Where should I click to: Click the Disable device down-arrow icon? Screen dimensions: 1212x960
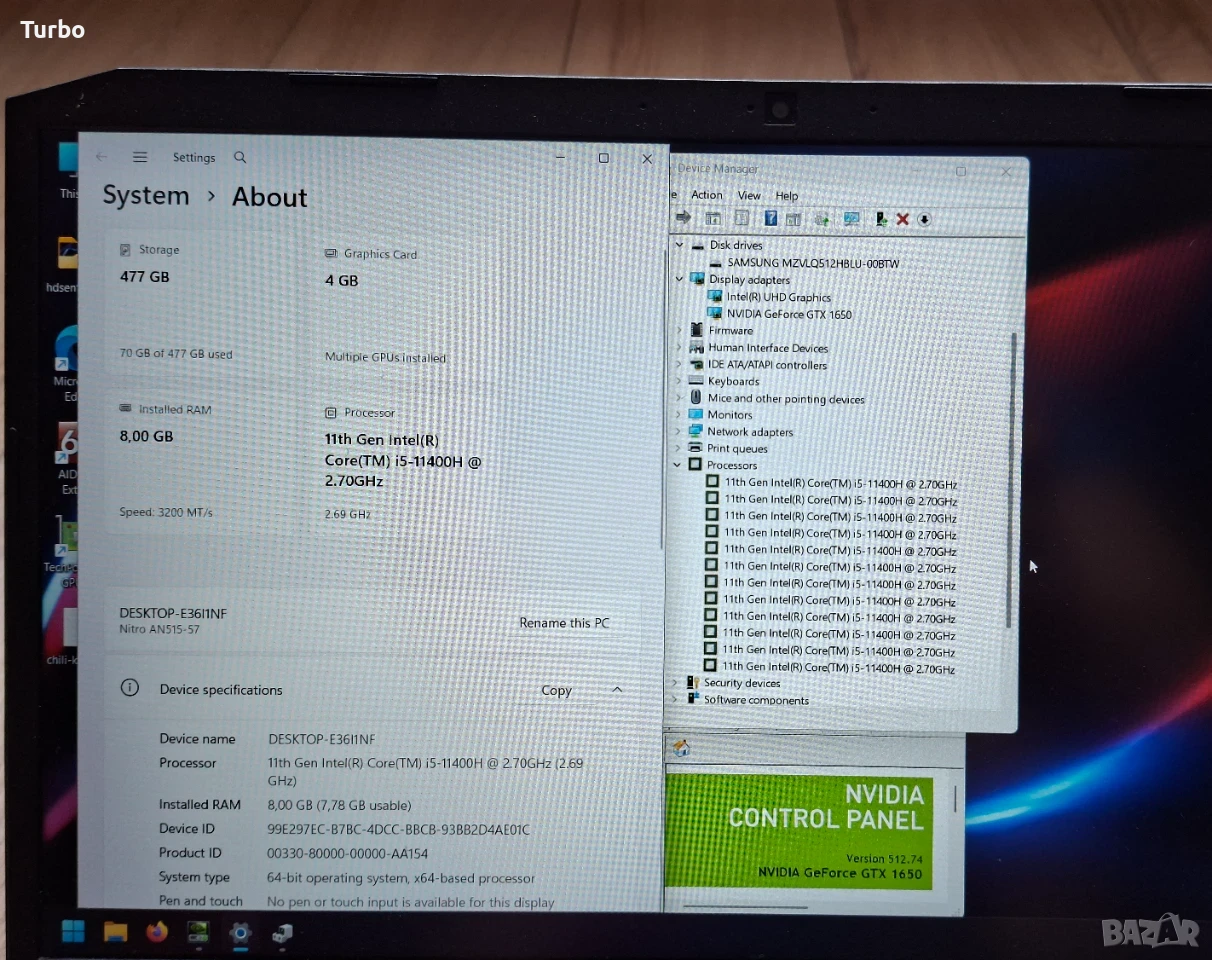[924, 219]
